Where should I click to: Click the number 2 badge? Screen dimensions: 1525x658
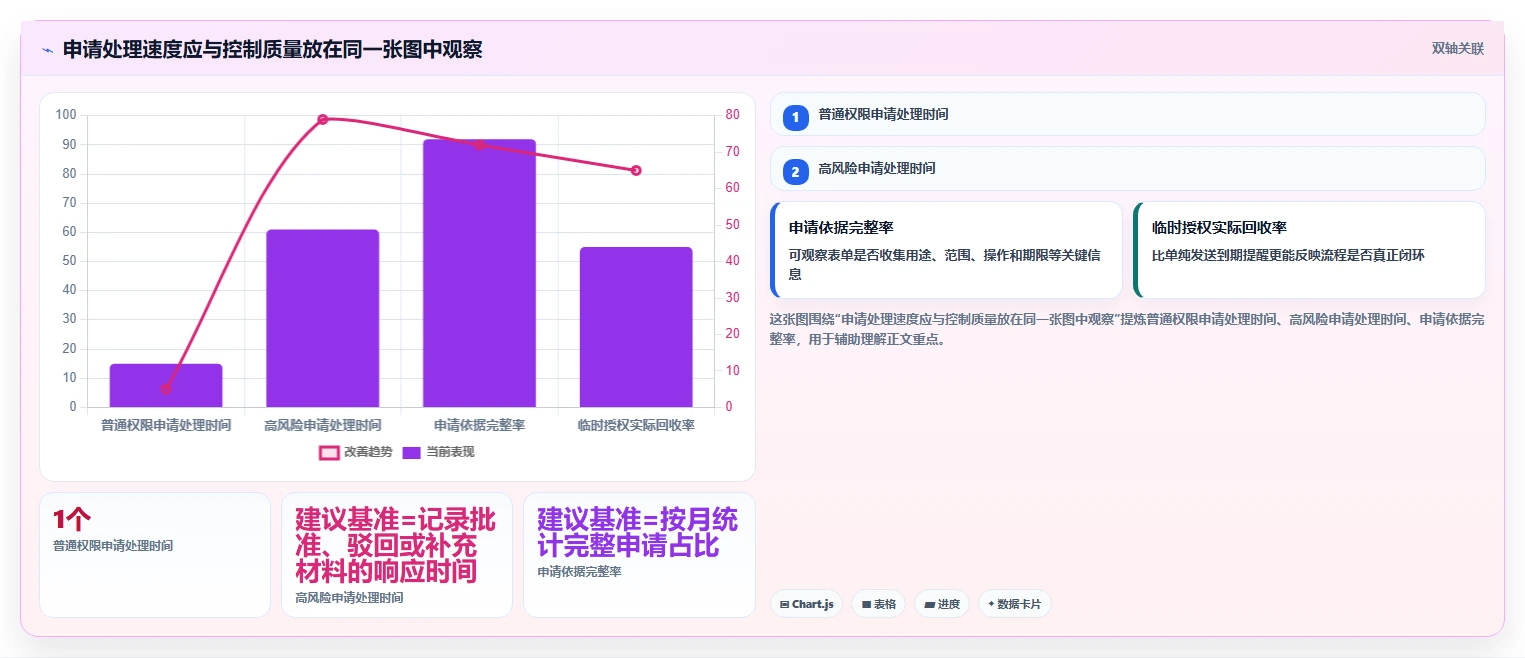pyautogui.click(x=795, y=172)
